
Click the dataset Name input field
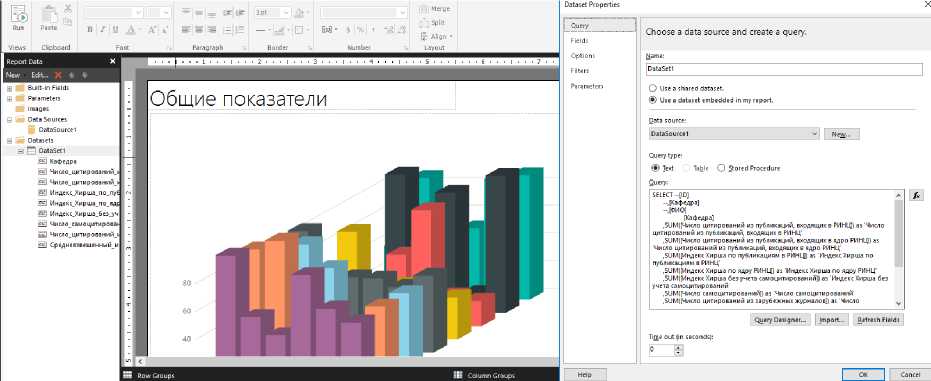coord(784,69)
